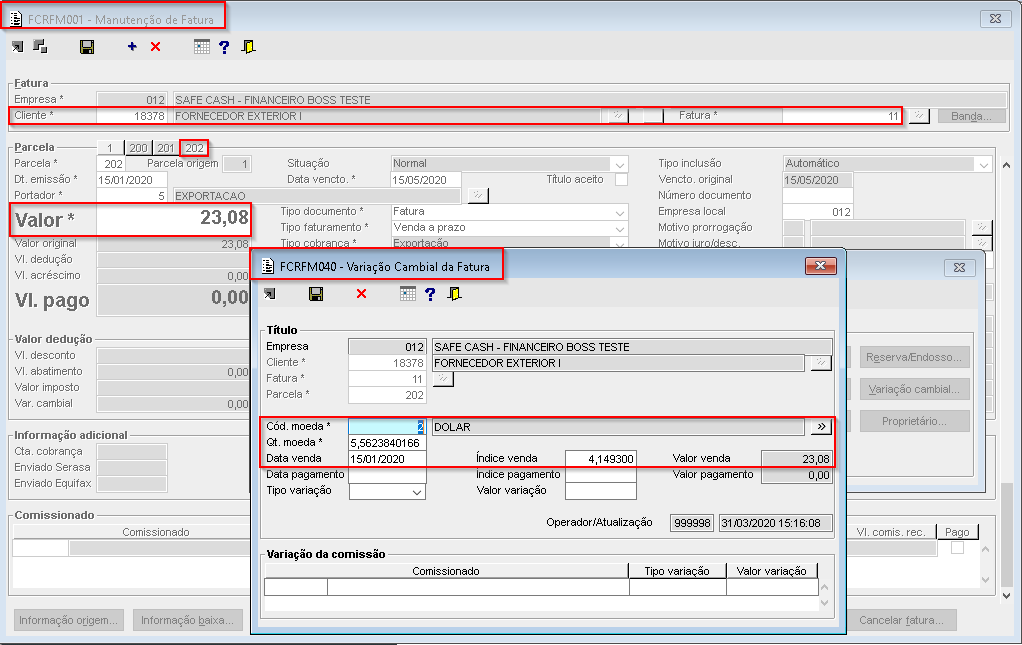Click scrollbar down arrow in Variação da comissão grid
The width and height of the screenshot is (1022, 645).
coord(825,603)
